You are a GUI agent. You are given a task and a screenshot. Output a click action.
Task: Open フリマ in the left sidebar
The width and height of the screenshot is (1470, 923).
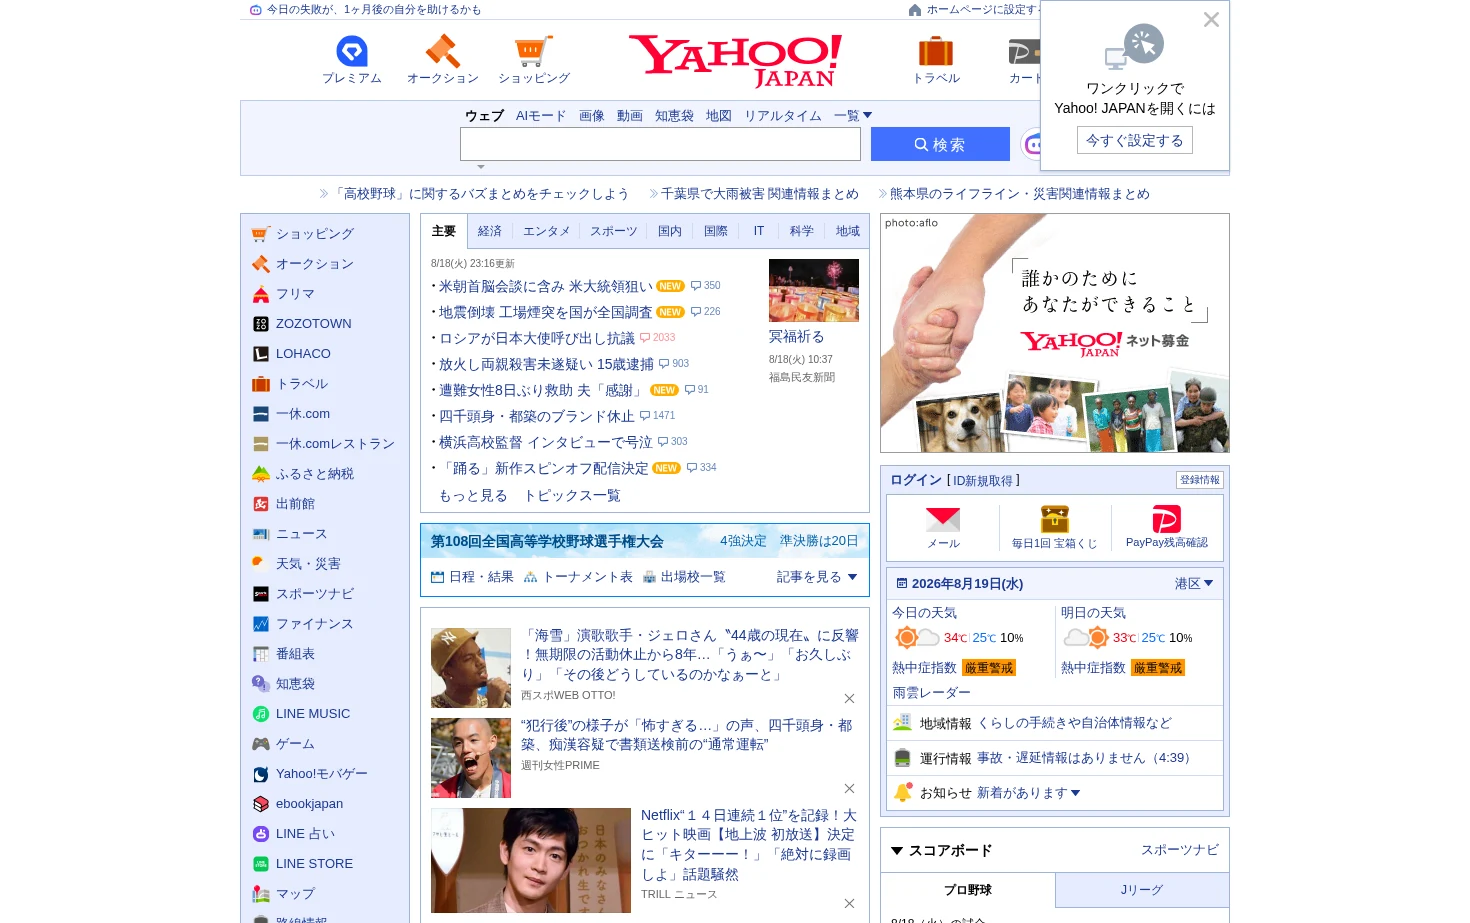(x=284, y=294)
